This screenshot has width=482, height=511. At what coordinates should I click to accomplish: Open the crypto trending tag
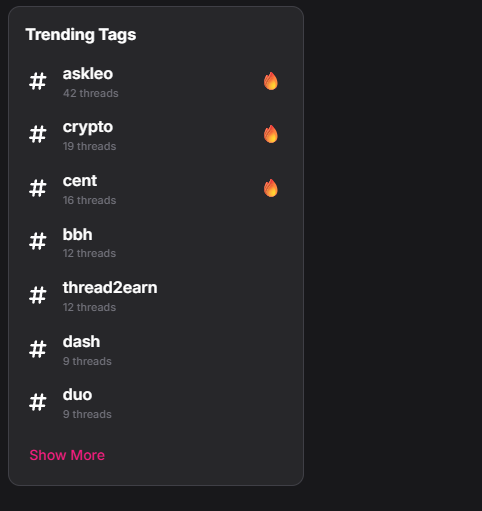(88, 127)
